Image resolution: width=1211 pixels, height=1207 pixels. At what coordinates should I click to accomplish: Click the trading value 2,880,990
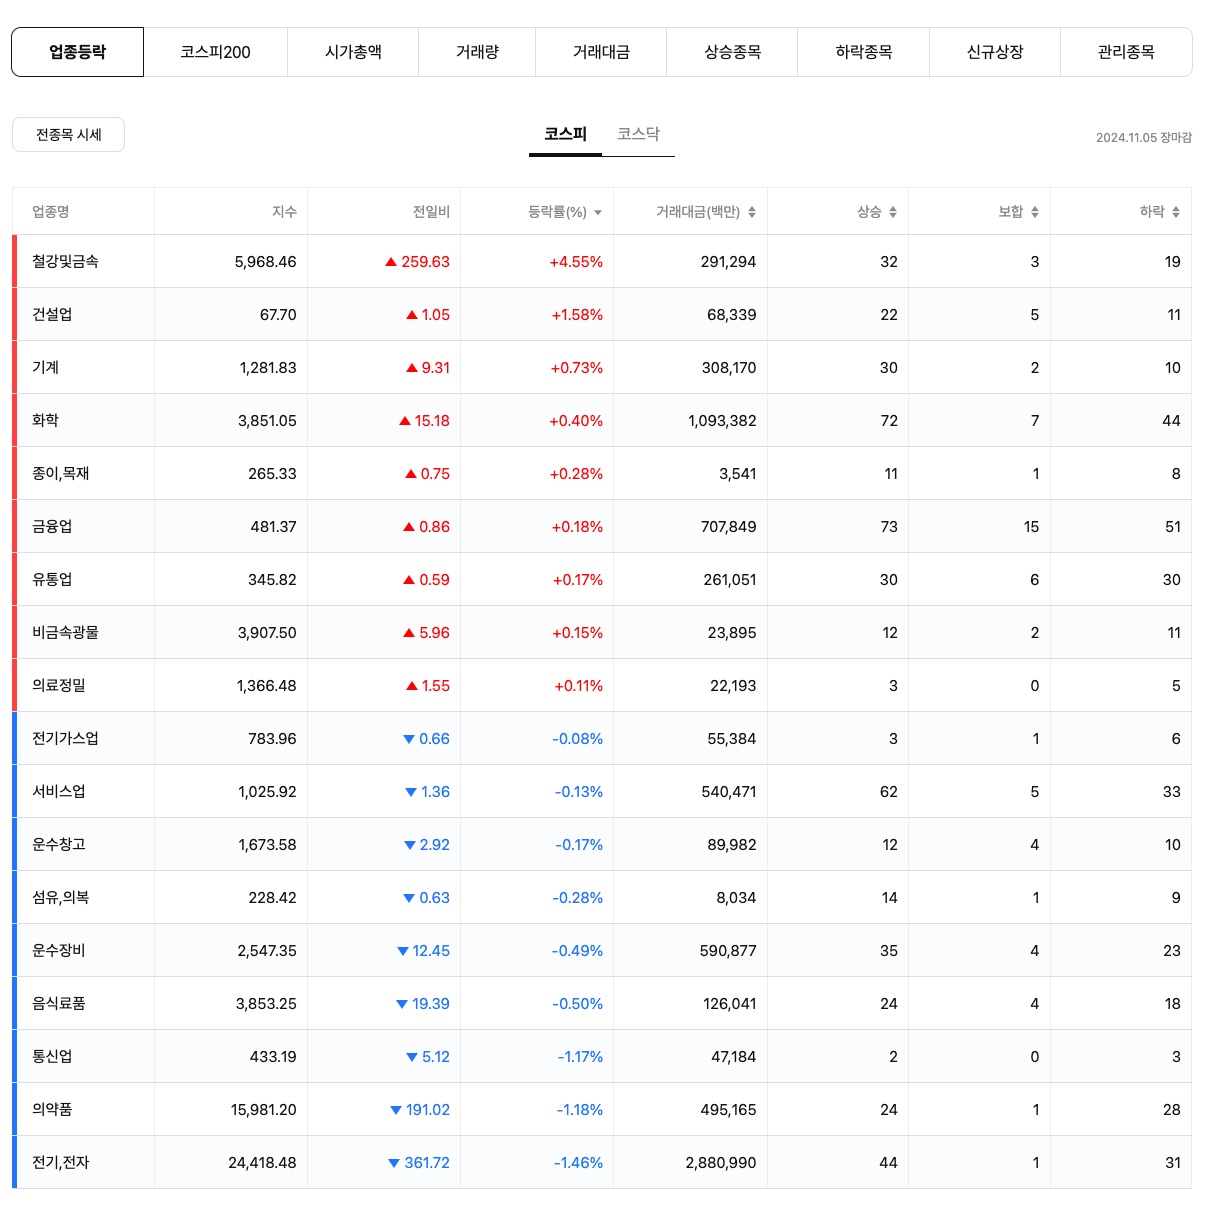(x=721, y=1163)
